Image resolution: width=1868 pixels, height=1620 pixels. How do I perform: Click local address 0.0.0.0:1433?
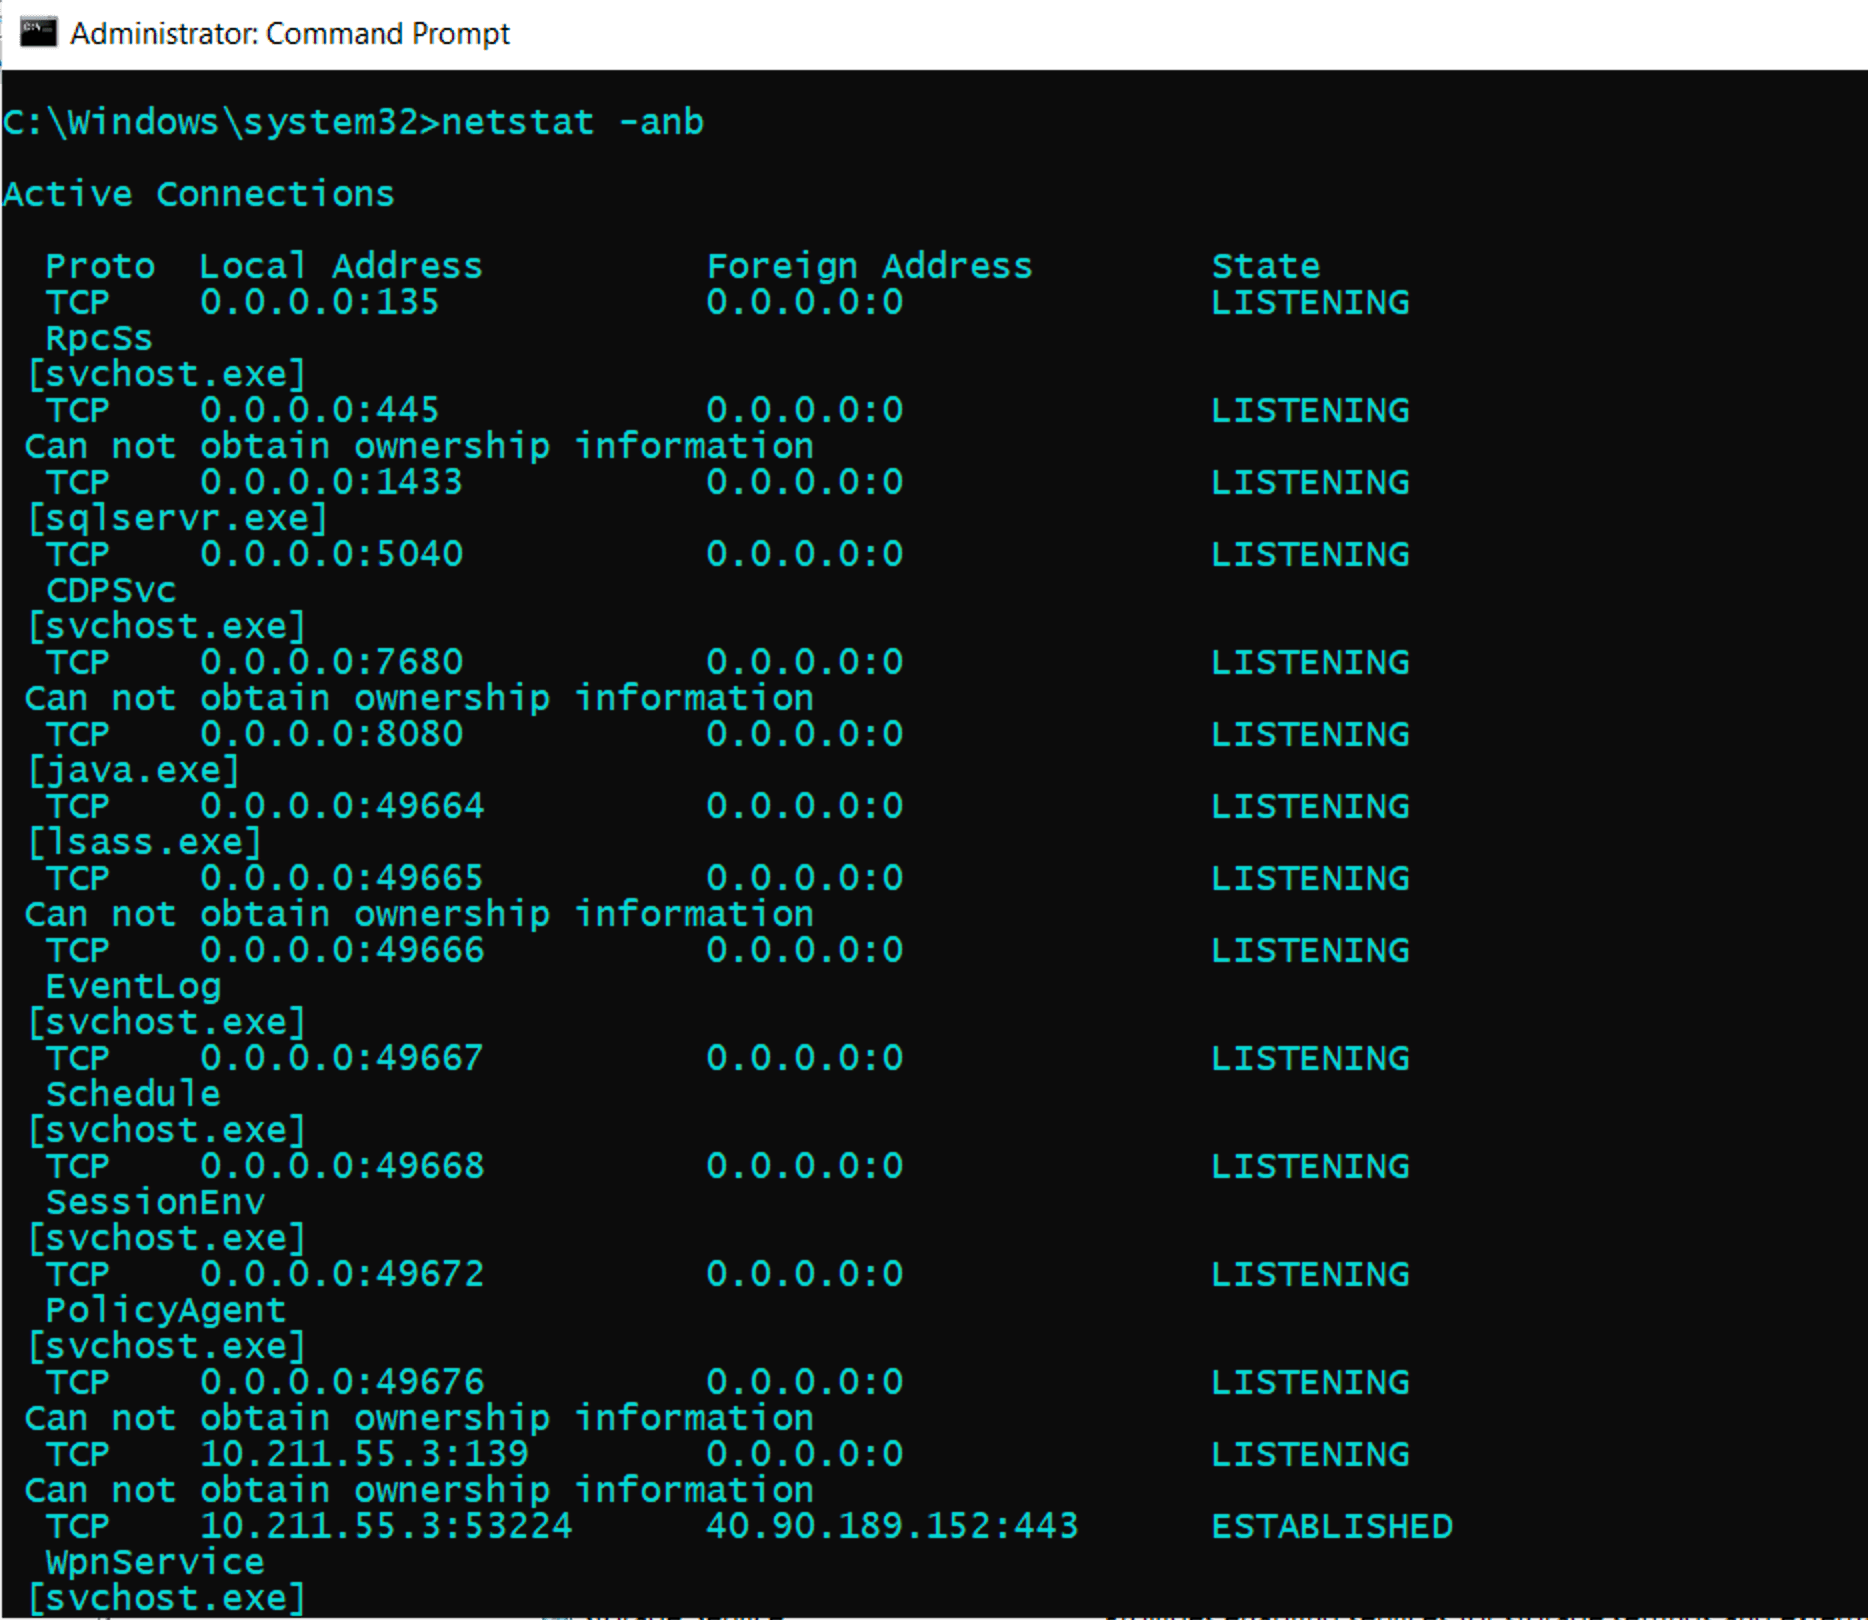pos(331,482)
